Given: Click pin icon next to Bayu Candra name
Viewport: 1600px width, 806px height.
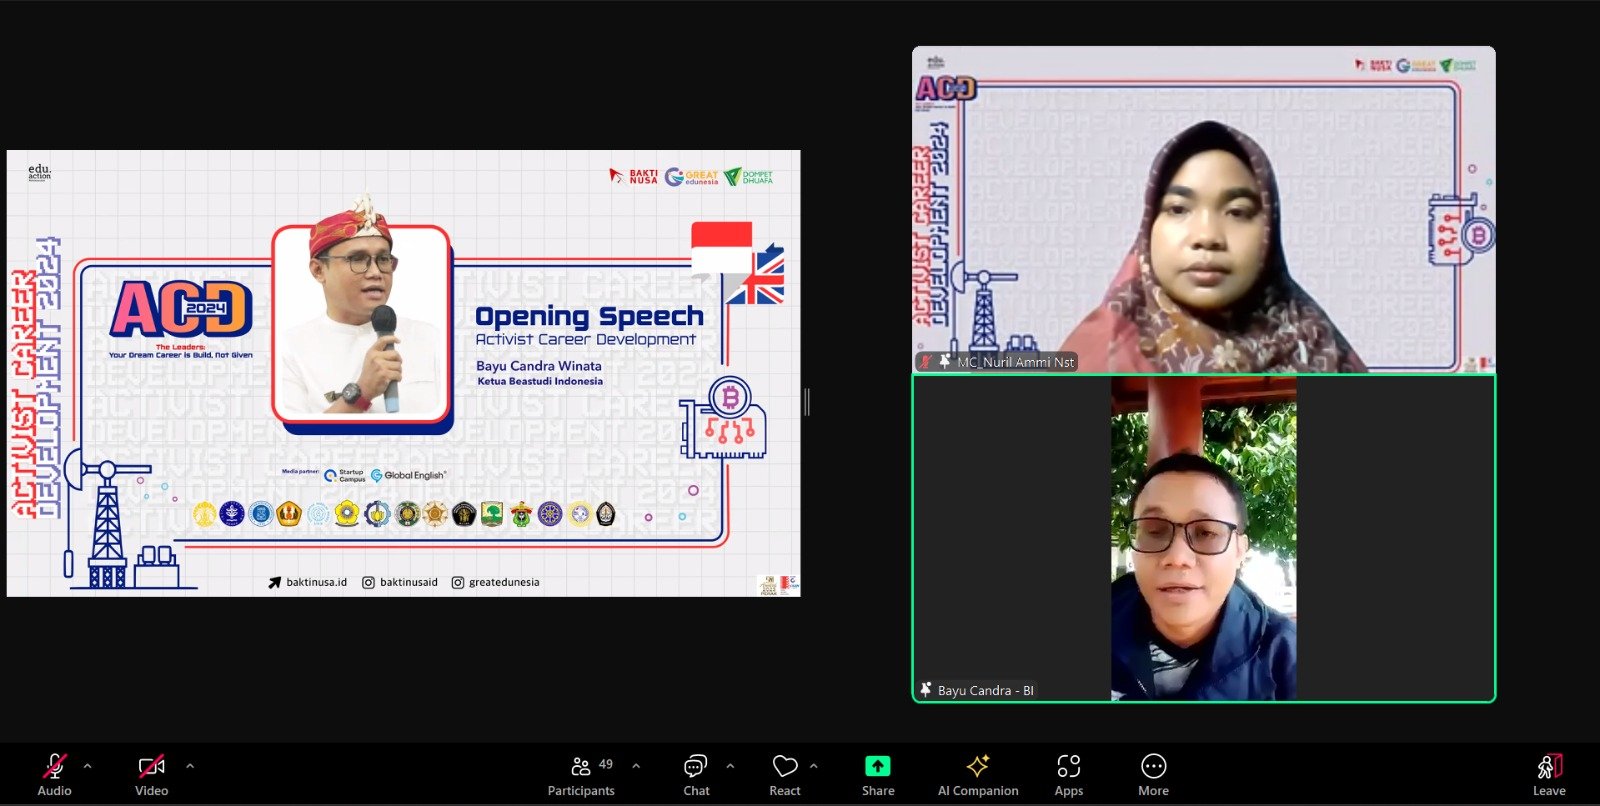Looking at the screenshot, I should click(926, 690).
